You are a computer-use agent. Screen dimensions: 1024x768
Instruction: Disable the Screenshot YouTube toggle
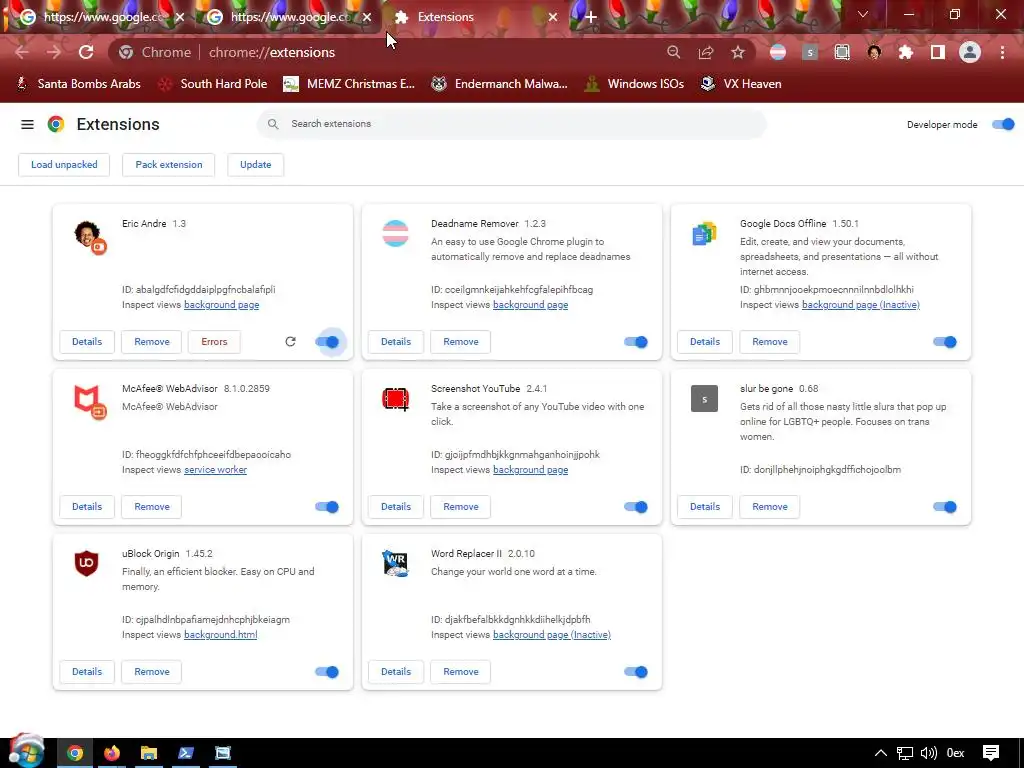pyautogui.click(x=635, y=507)
